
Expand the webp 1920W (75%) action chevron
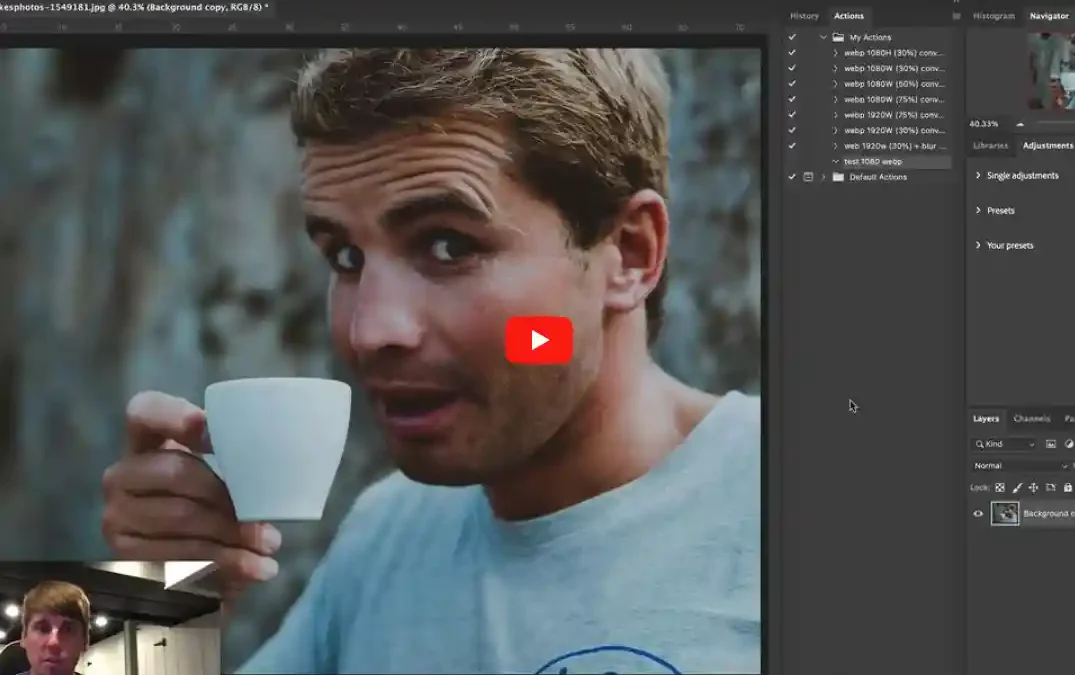click(835, 114)
